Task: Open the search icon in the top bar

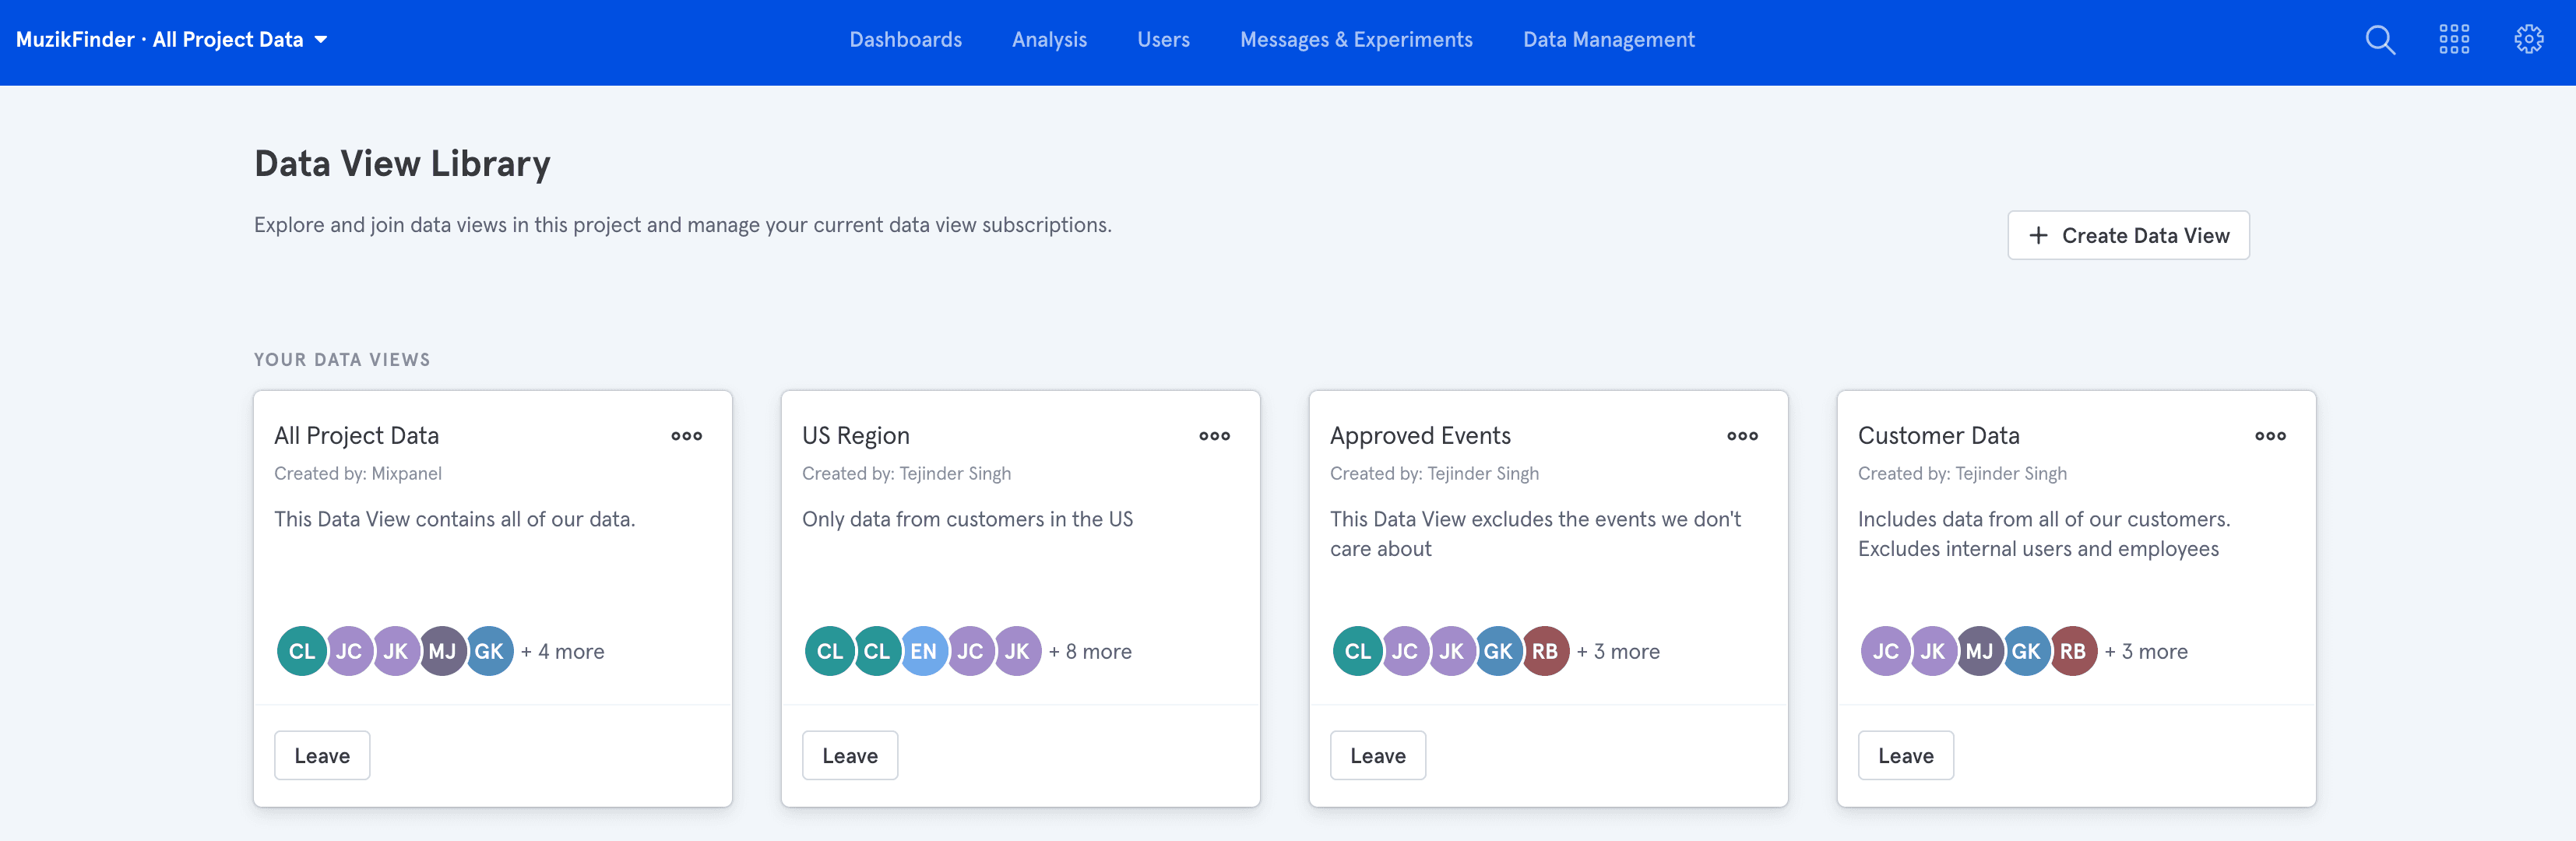Action: pyautogui.click(x=2380, y=39)
